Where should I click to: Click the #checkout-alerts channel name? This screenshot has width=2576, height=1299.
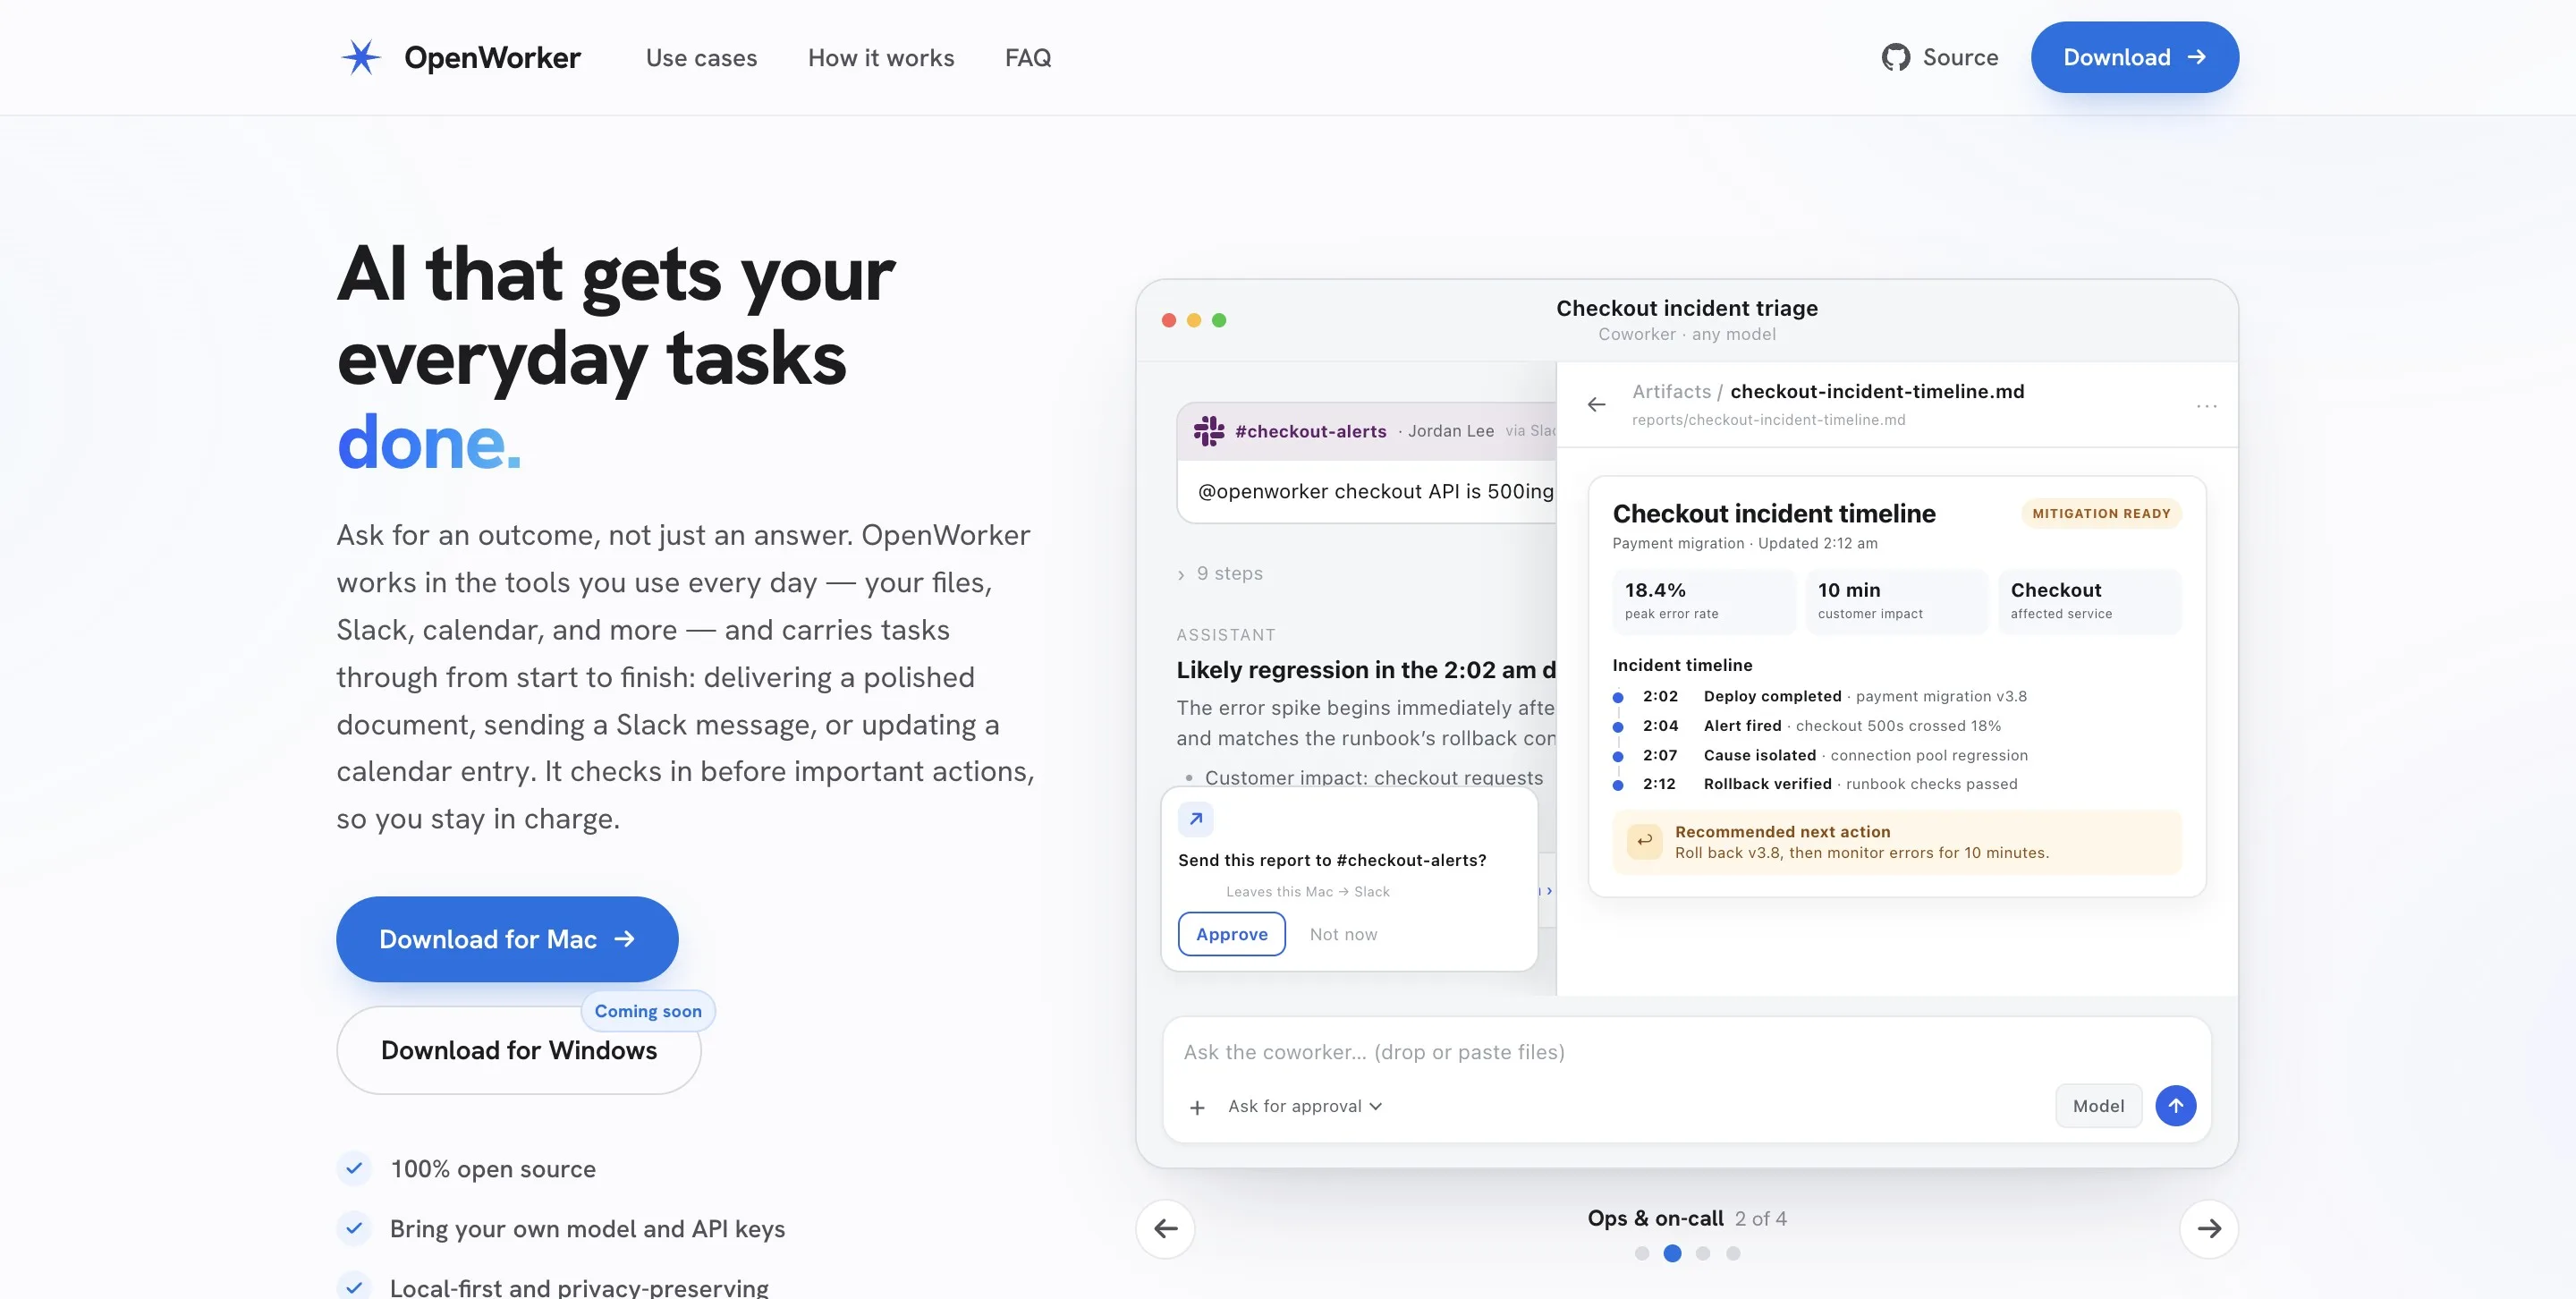pos(1310,431)
